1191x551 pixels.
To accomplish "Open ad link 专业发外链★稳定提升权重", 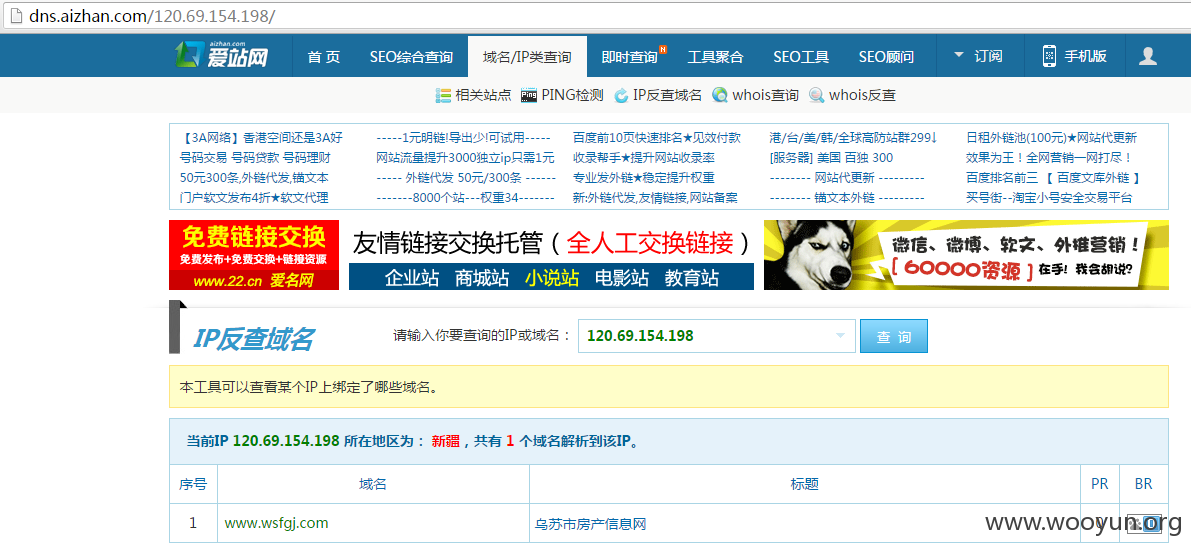I will coord(644,178).
